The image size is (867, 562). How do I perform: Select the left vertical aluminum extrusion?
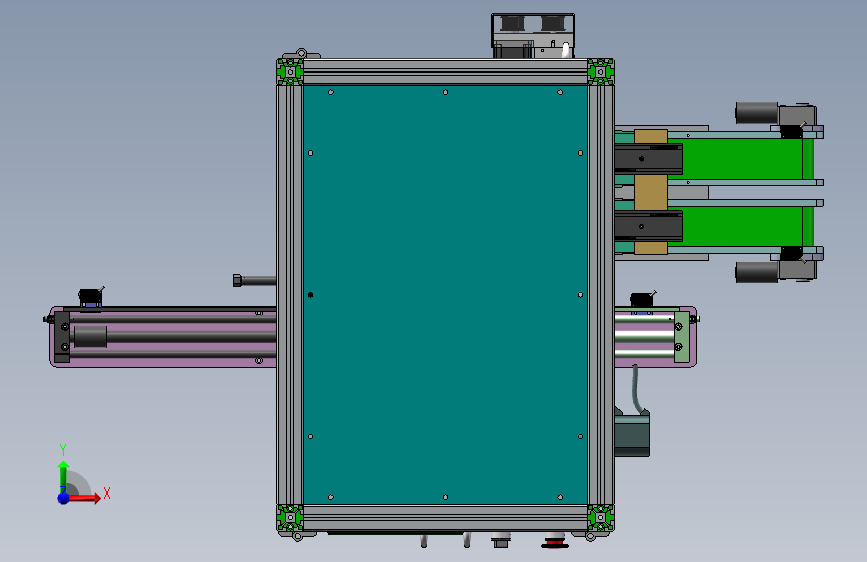[x=290, y=294]
